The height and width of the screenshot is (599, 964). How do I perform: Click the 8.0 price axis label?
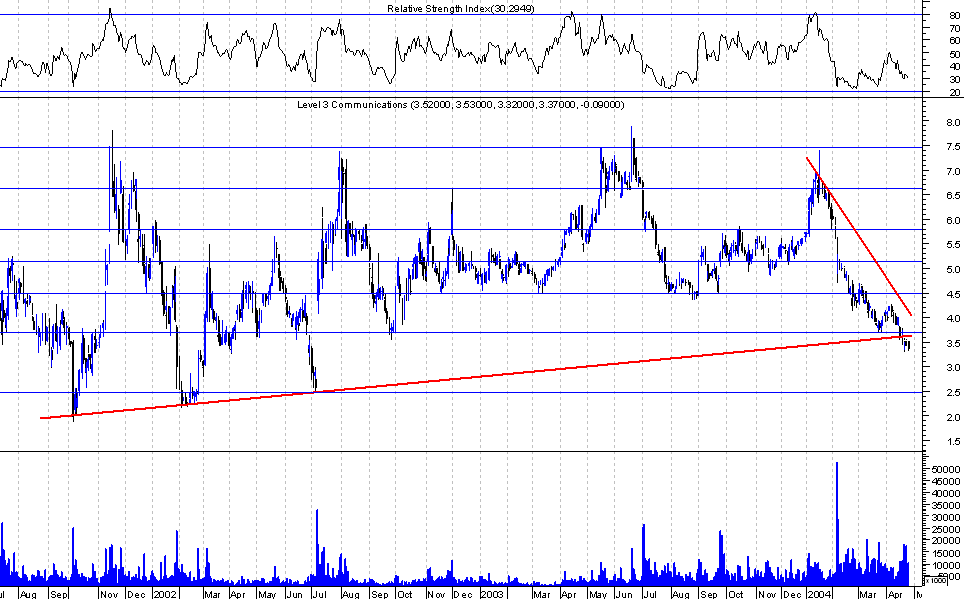tap(954, 122)
